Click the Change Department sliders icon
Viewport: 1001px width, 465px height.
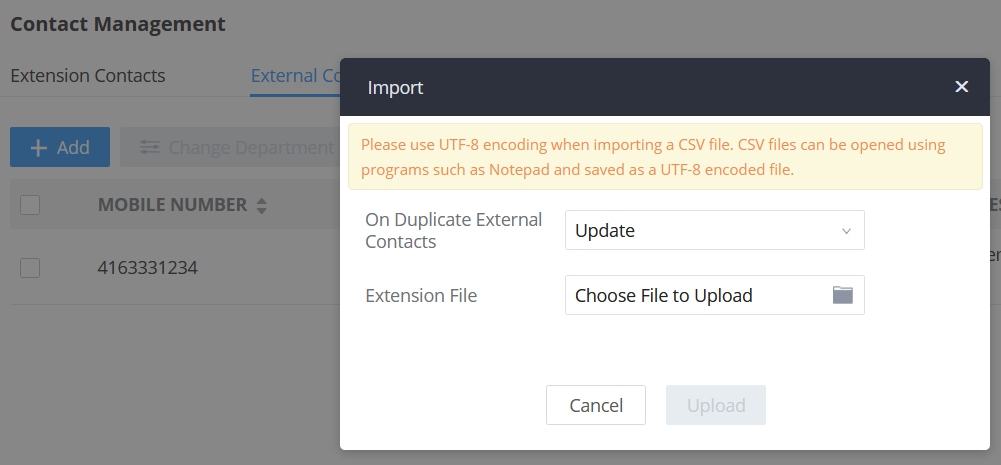coord(150,148)
